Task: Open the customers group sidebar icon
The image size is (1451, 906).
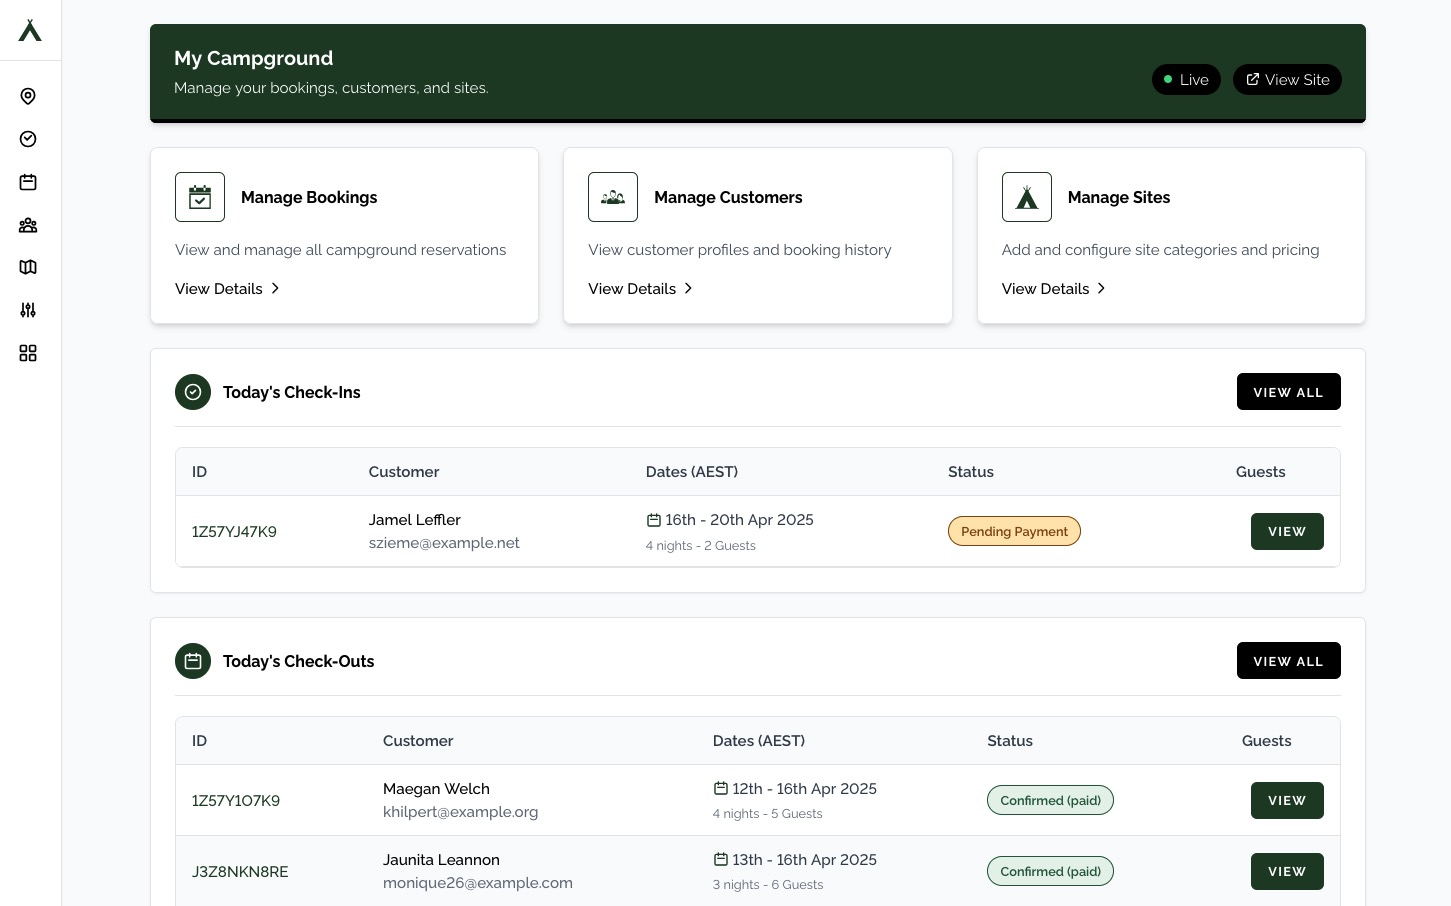Action: click(28, 225)
